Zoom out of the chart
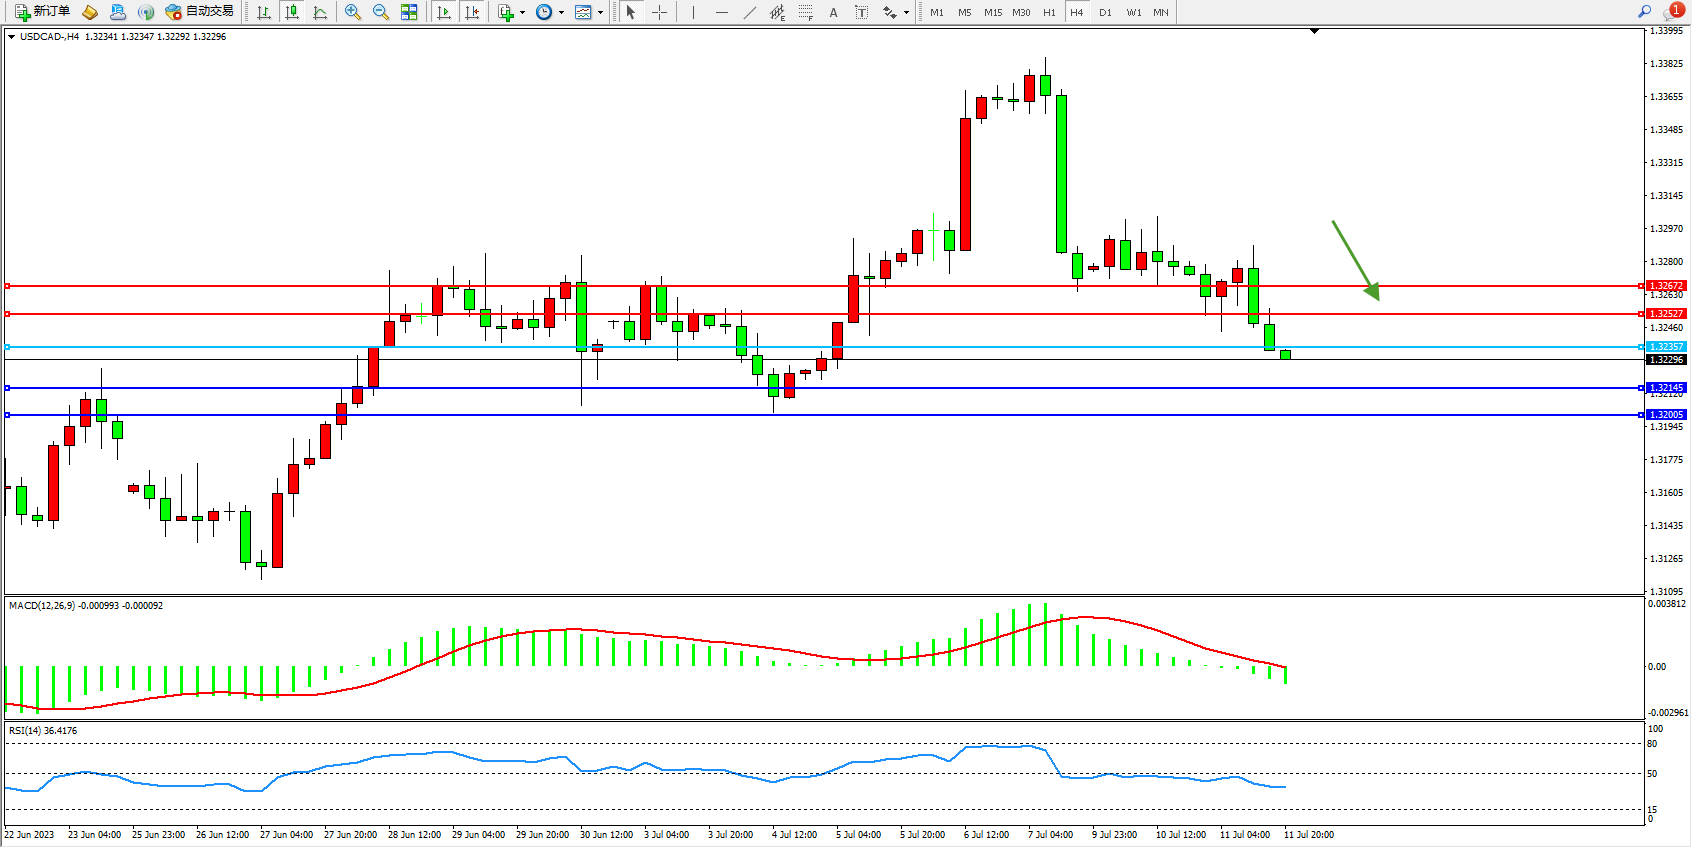1692x848 pixels. tap(381, 12)
